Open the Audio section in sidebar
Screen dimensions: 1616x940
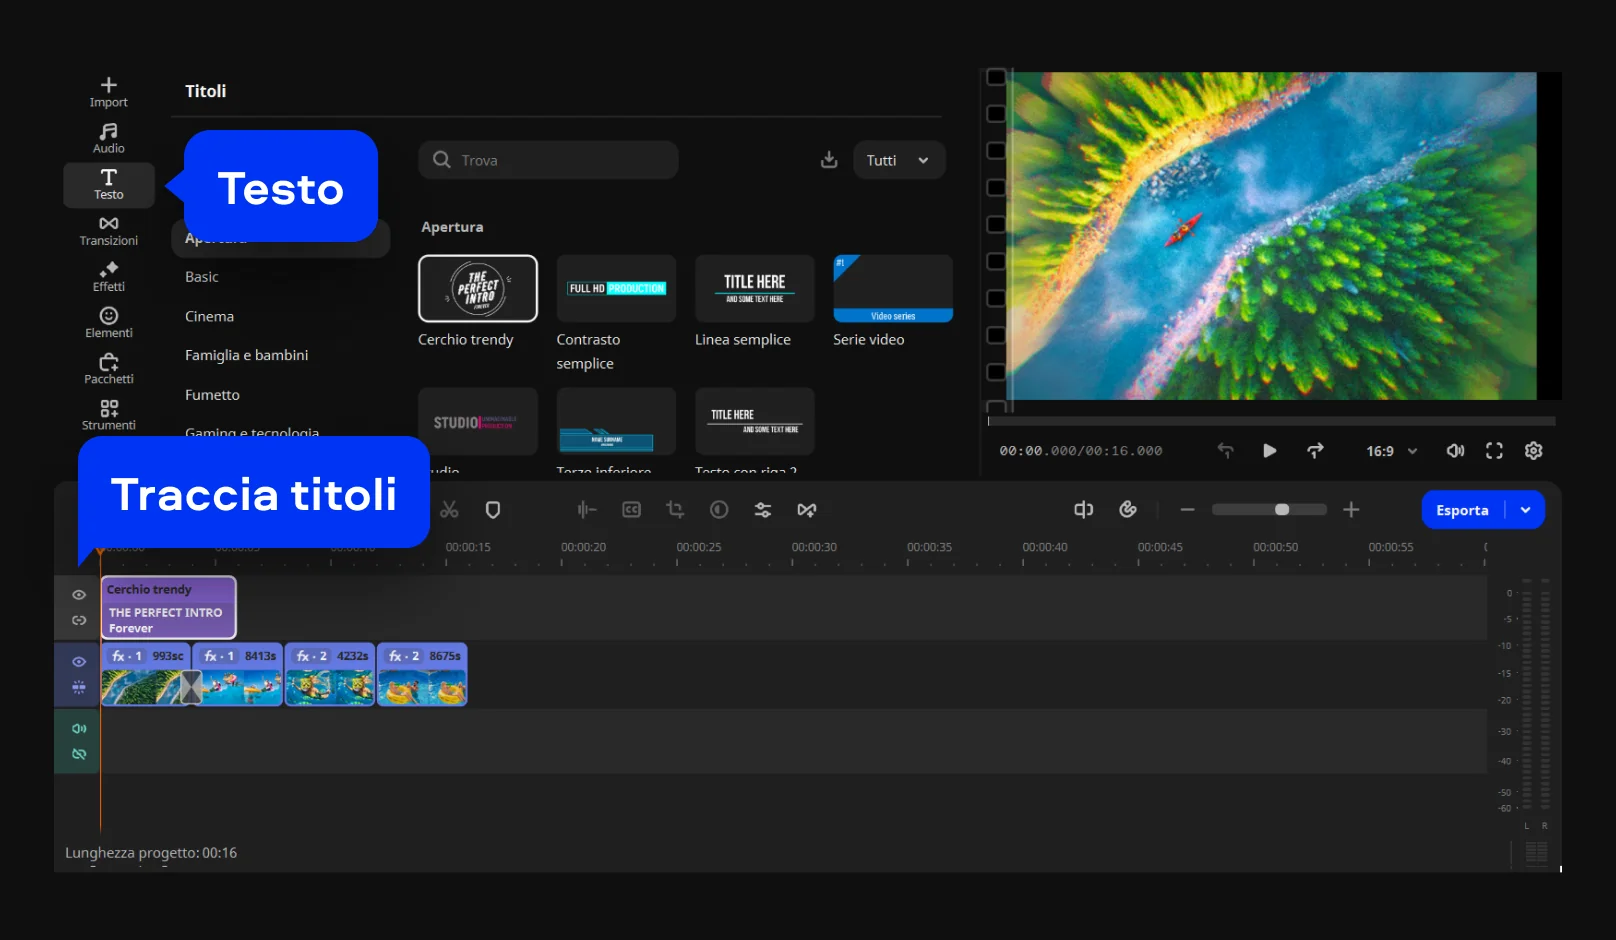pyautogui.click(x=108, y=138)
